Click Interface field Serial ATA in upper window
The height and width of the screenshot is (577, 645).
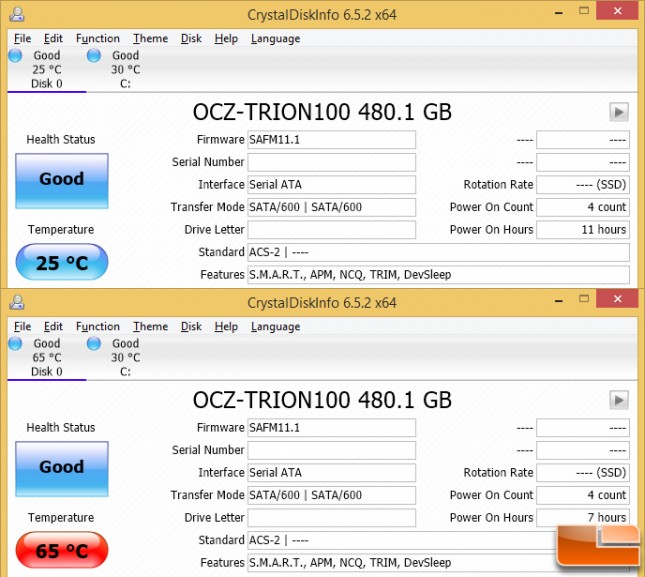[332, 185]
